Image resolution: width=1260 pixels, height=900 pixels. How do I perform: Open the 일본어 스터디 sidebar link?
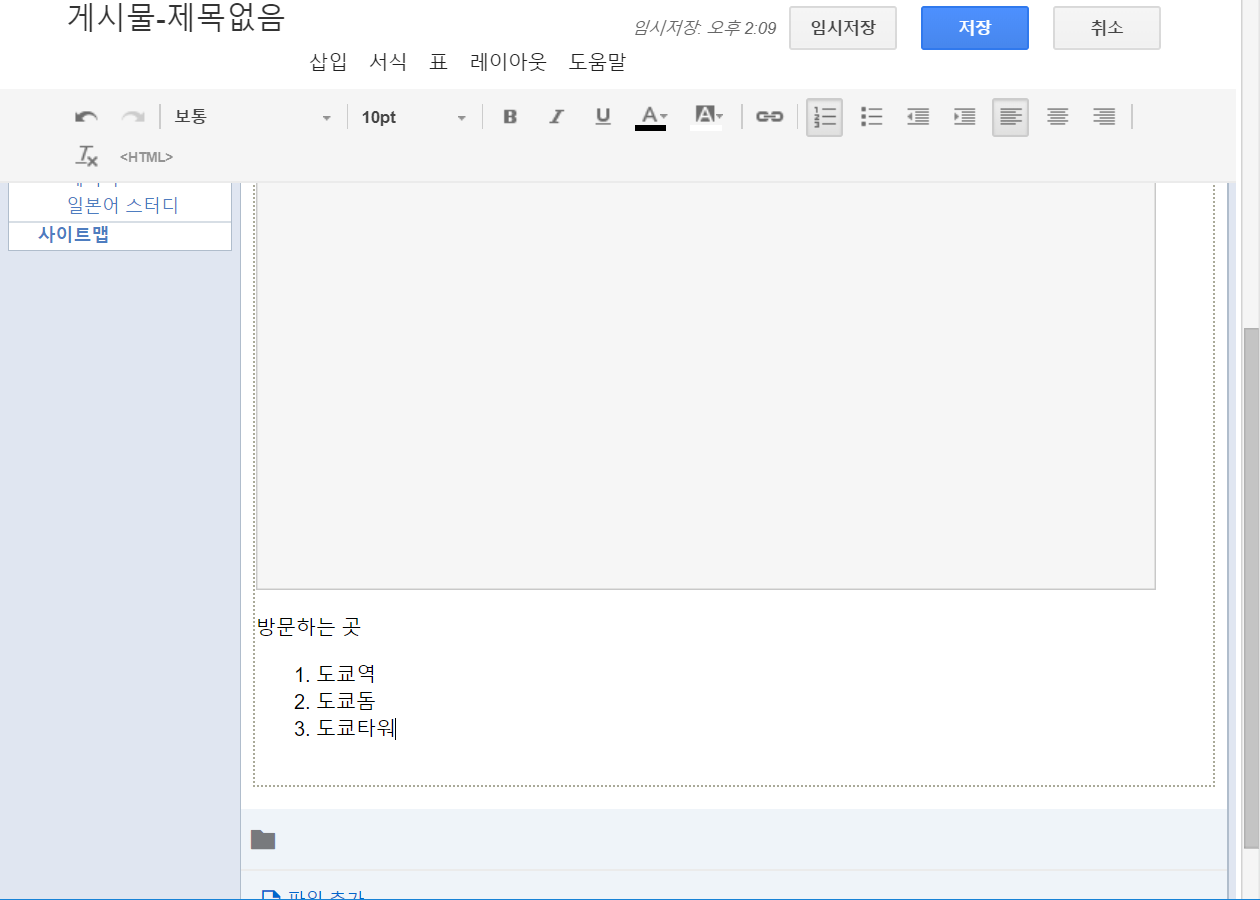(x=122, y=205)
